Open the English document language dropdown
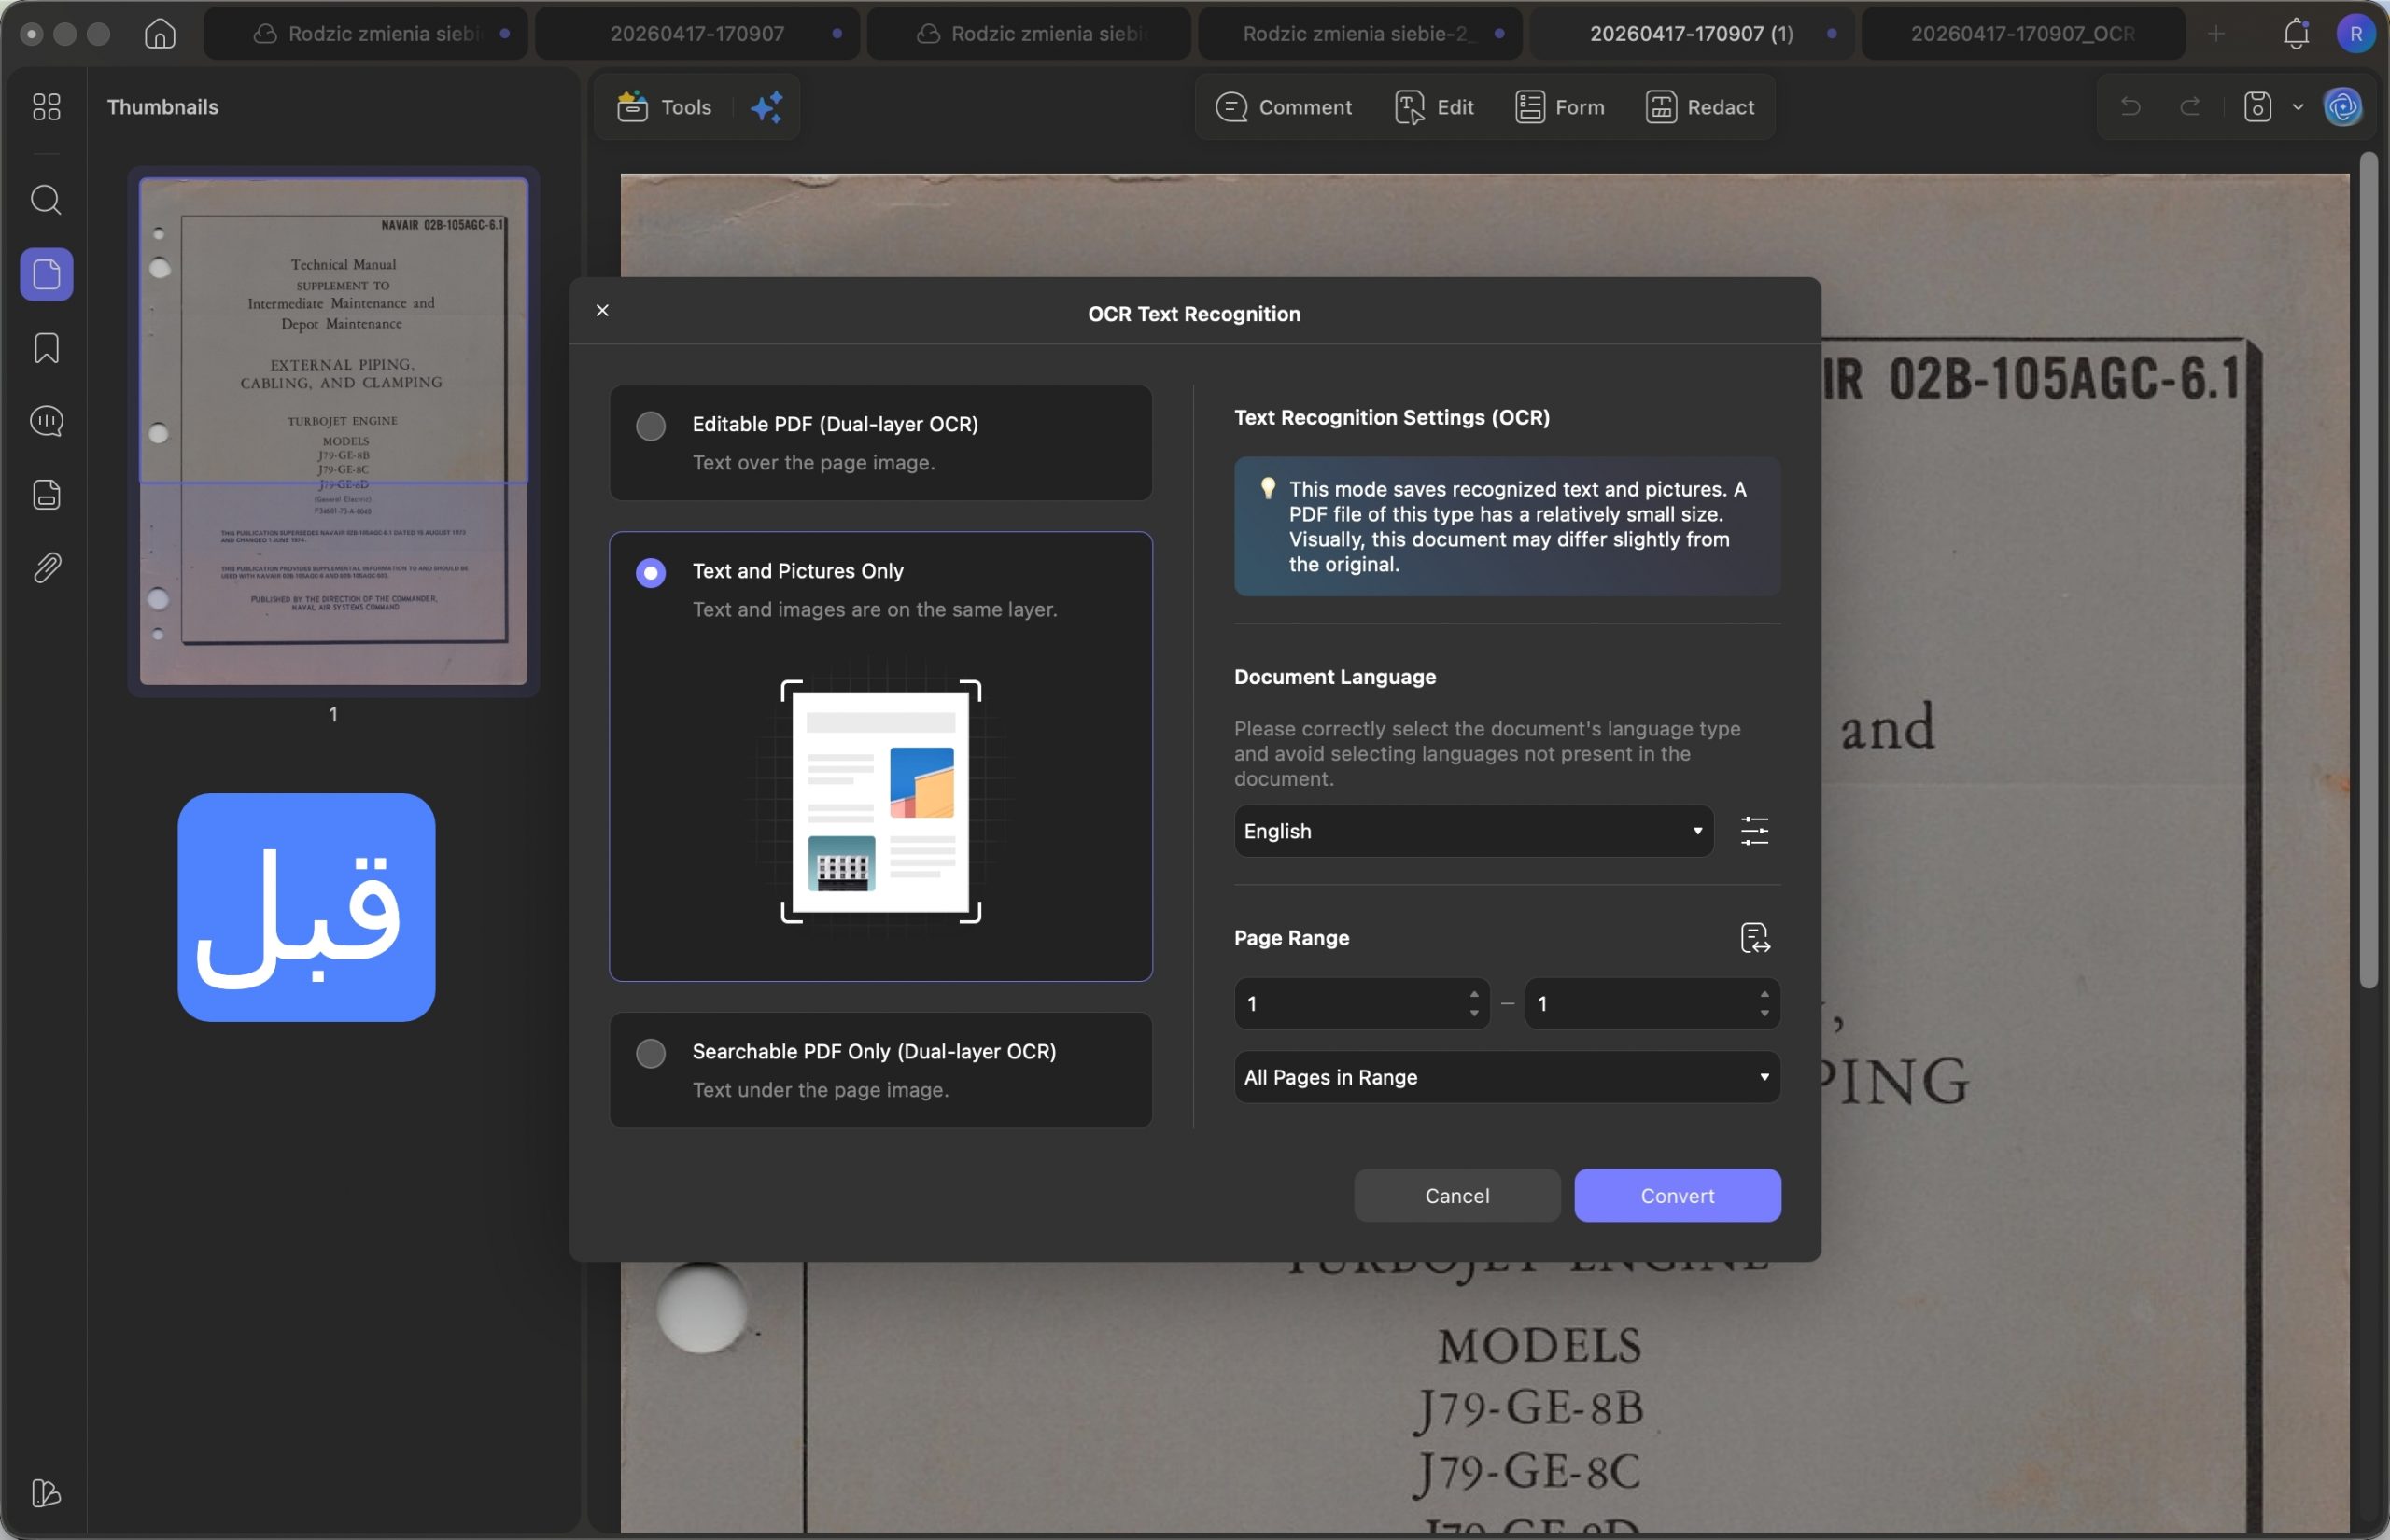Image resolution: width=2390 pixels, height=1540 pixels. tap(1473, 831)
